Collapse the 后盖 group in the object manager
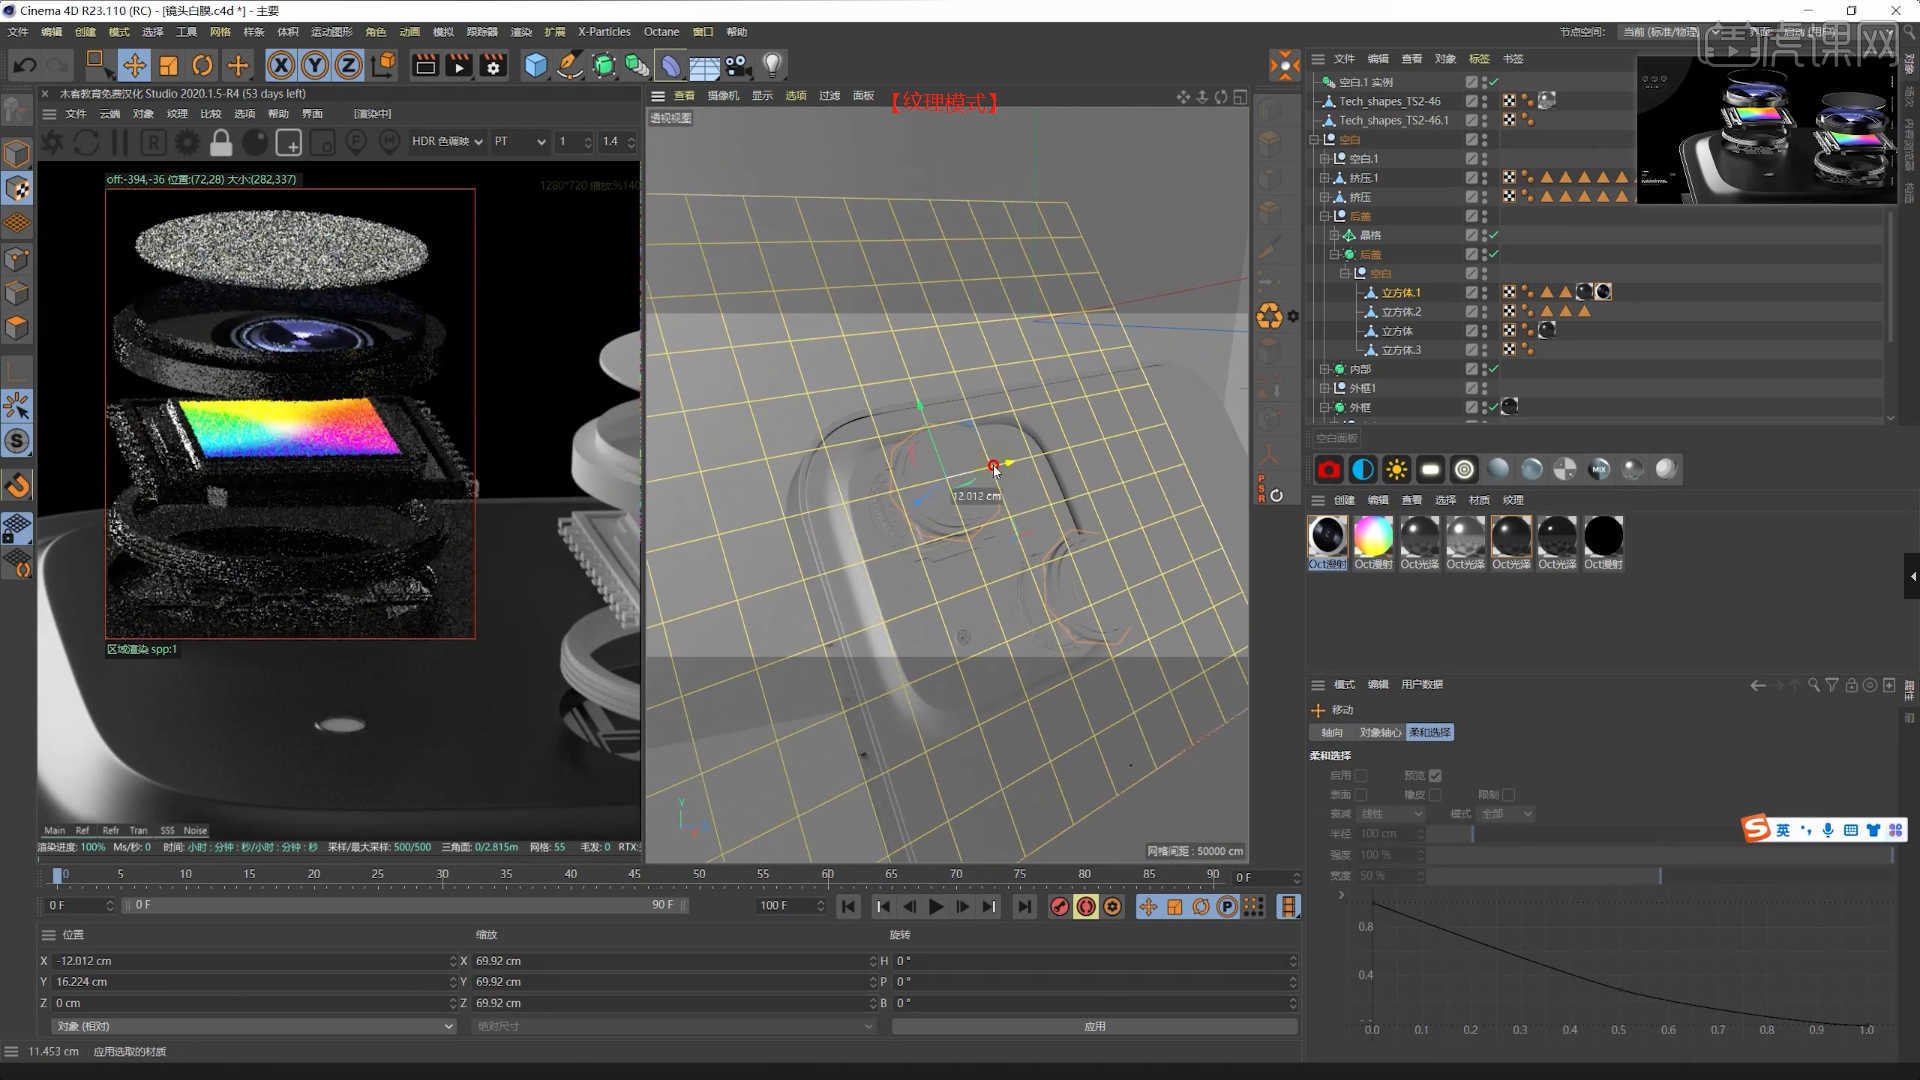Image resolution: width=1920 pixels, height=1080 pixels. point(1325,215)
